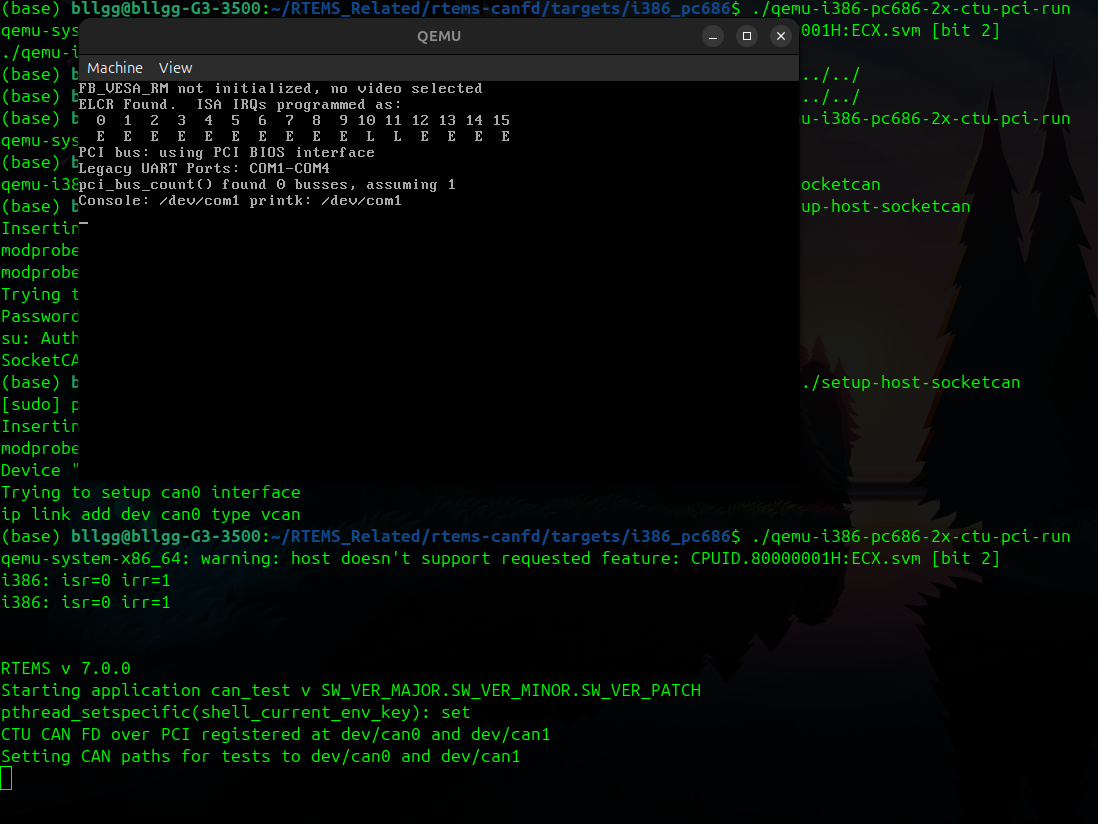Viewport: 1098px width, 824px height.
Task: Open the View menu in QEMU
Action: tap(175, 68)
